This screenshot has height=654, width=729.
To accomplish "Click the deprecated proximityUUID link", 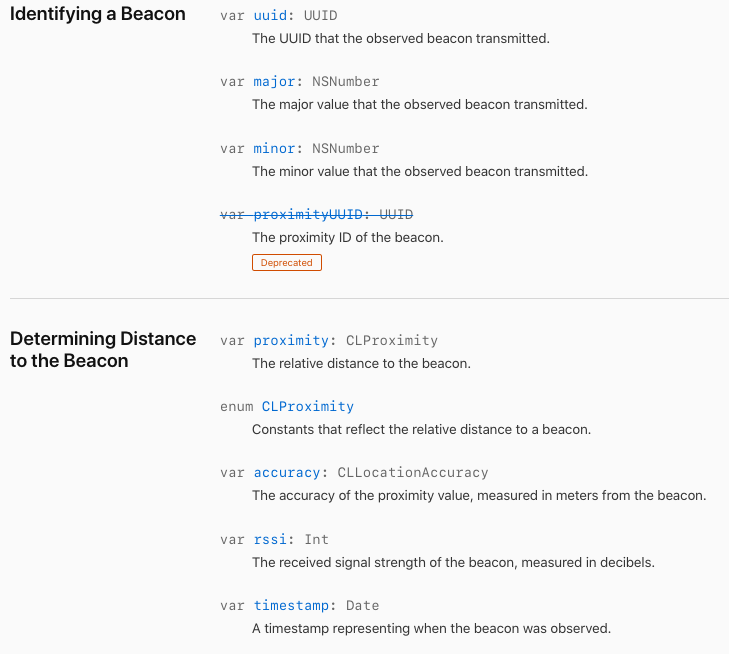I will [x=308, y=214].
